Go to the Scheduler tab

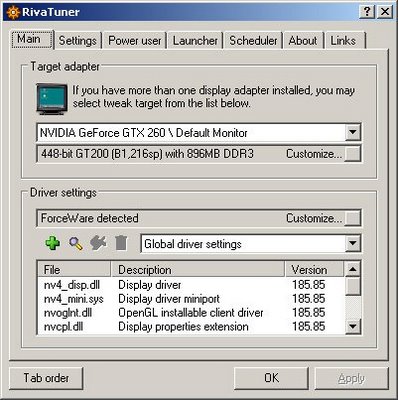point(253,41)
